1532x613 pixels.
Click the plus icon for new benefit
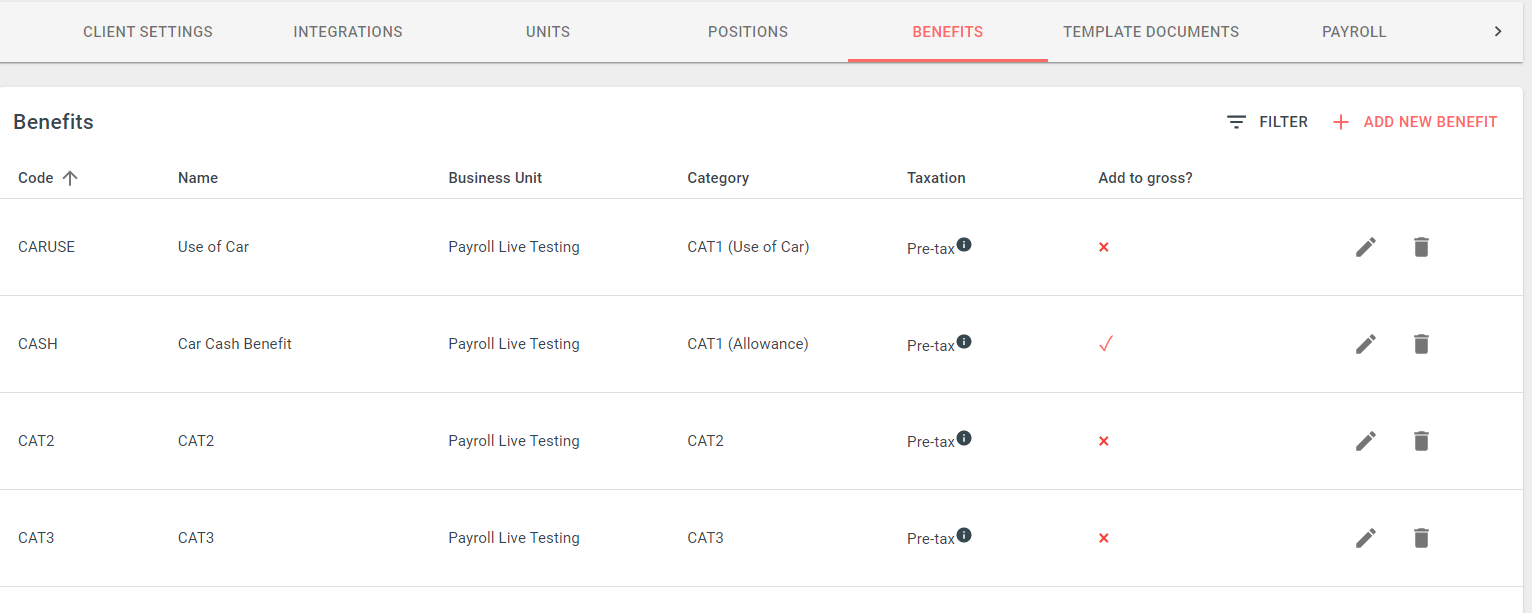pos(1341,122)
